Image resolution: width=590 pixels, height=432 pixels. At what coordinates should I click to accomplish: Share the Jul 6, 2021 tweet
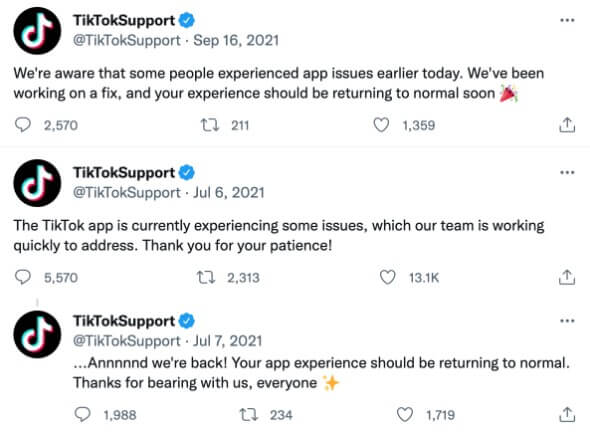[567, 277]
